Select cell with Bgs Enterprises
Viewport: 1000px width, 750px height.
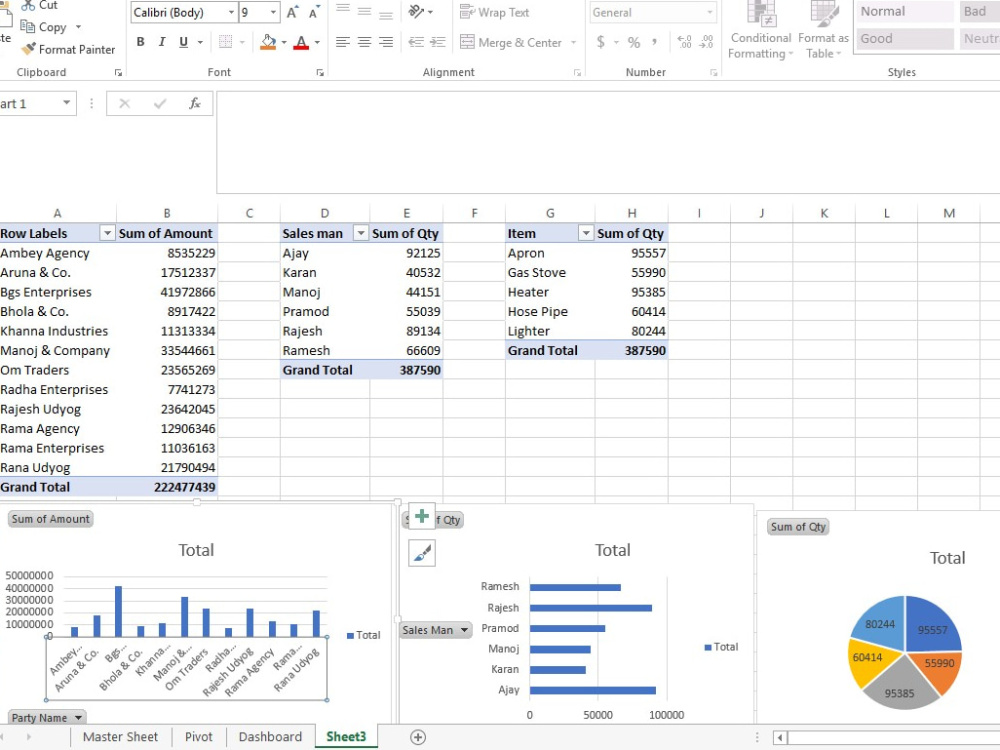tap(58, 292)
